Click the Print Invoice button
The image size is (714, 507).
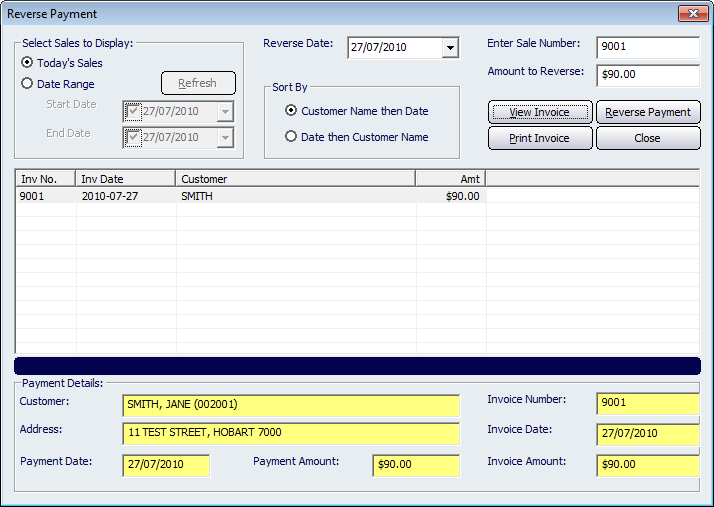point(540,138)
